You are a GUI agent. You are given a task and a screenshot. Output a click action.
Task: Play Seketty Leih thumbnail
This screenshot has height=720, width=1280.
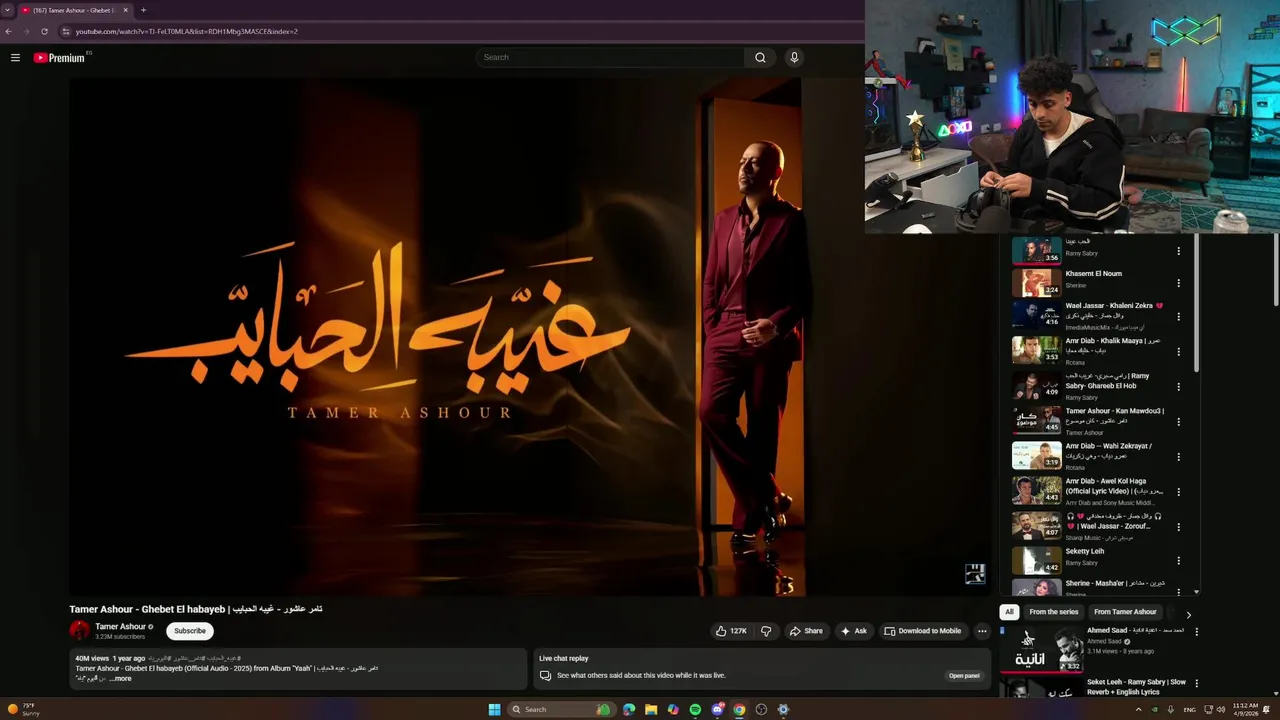coord(1036,559)
